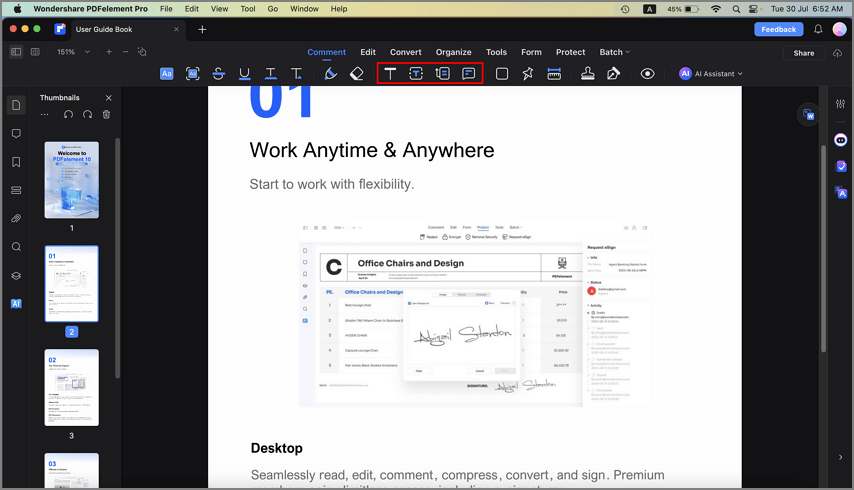
Task: Rotate page counterclockwise in Thumbnails
Action: [x=68, y=114]
